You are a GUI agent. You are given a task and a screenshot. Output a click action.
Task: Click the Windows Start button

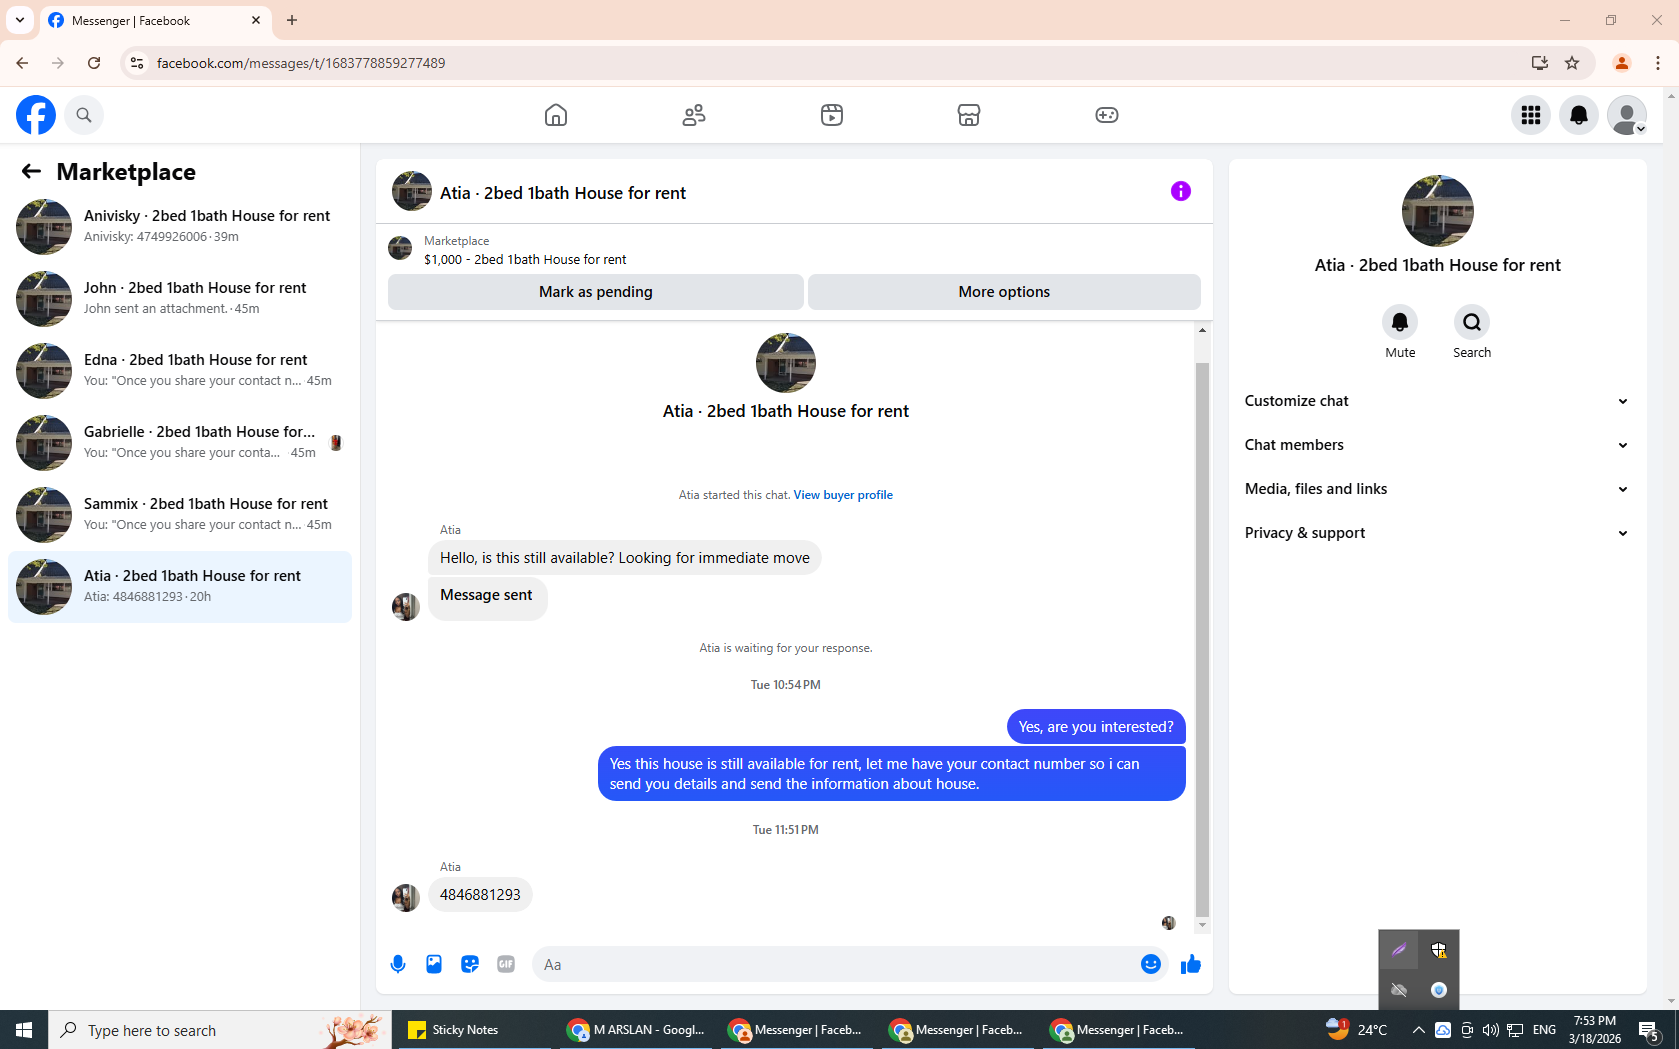[x=24, y=1030]
